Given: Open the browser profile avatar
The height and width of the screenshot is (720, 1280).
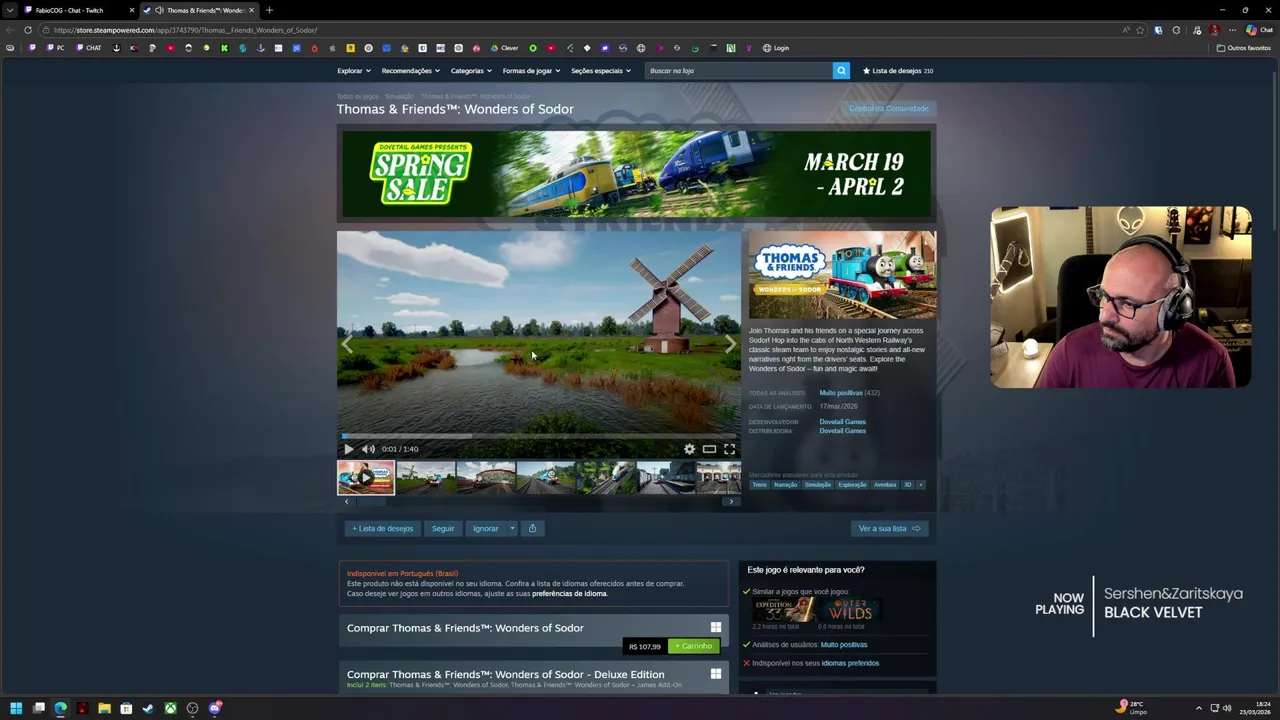Looking at the screenshot, I should [1214, 30].
